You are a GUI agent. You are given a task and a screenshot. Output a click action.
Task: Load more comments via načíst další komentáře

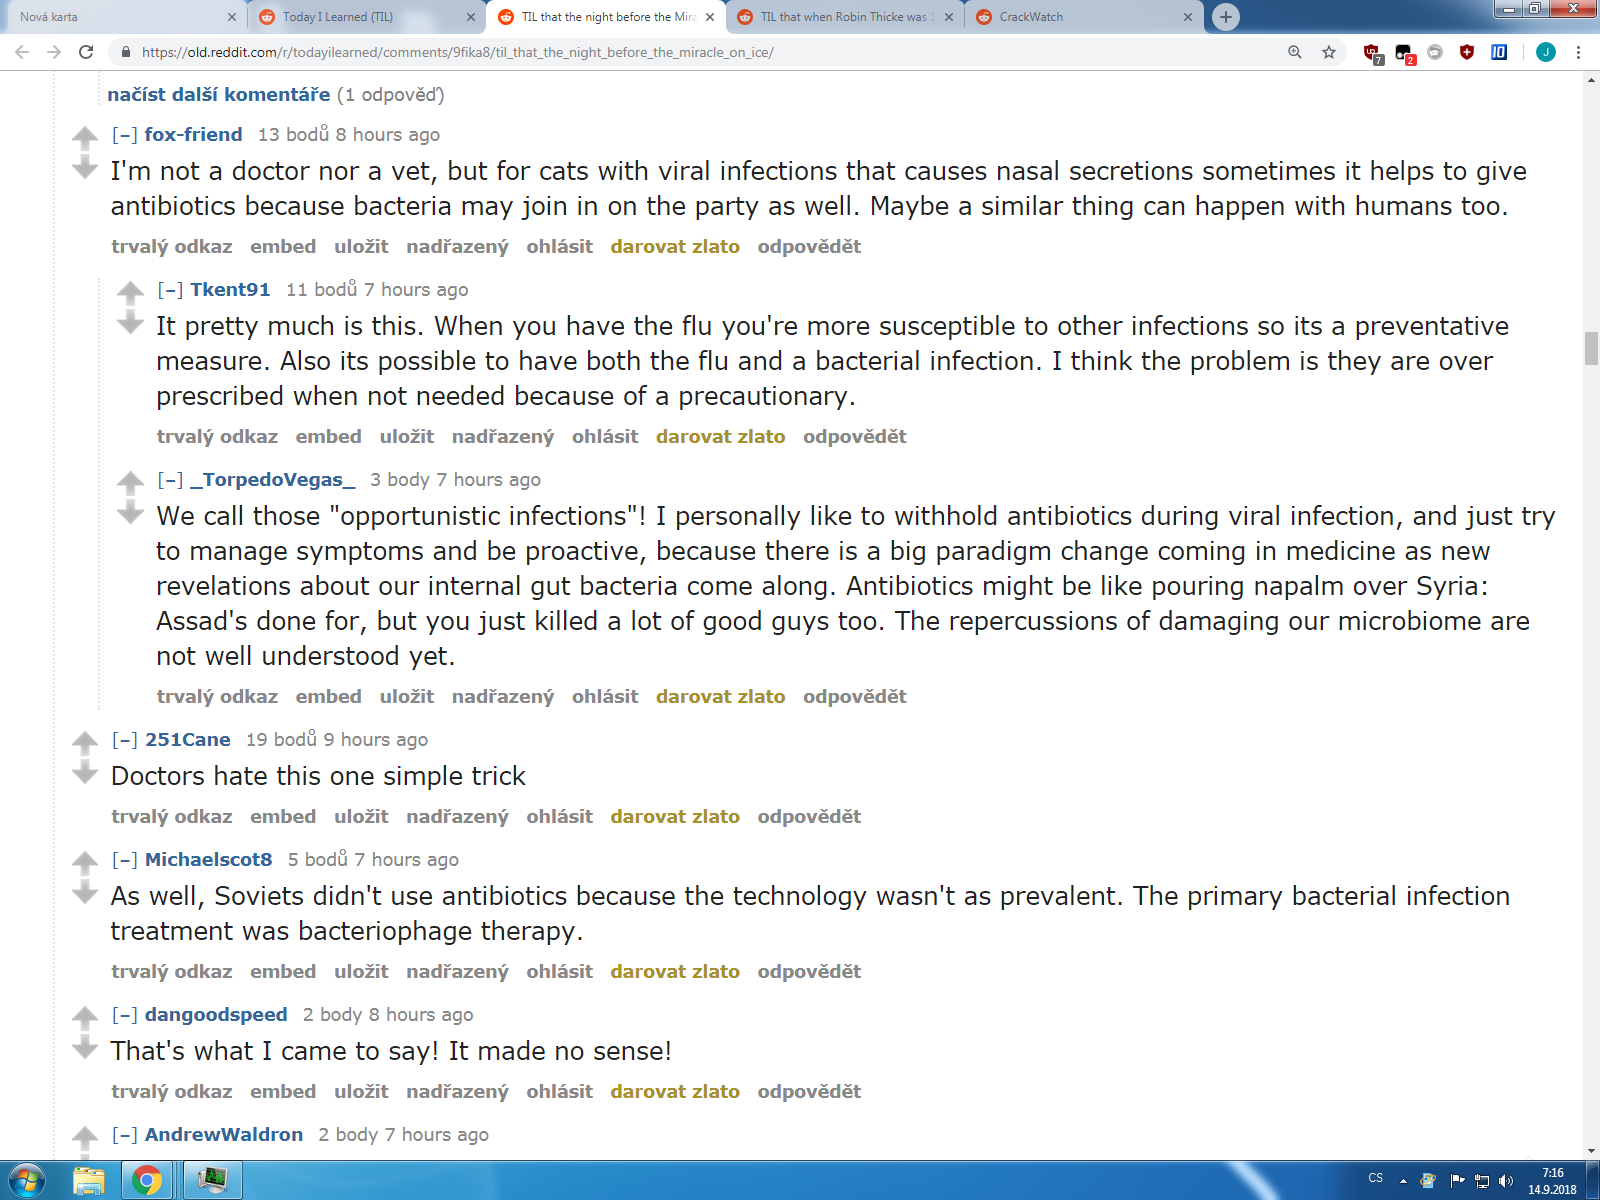219,95
